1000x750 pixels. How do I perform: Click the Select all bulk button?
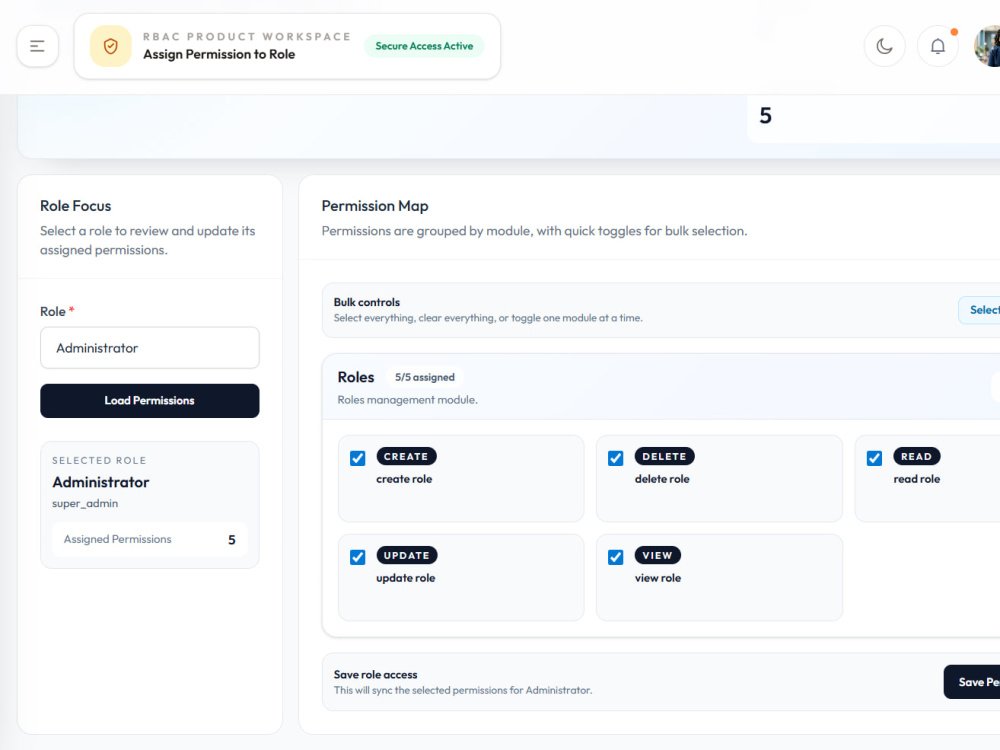(979, 310)
